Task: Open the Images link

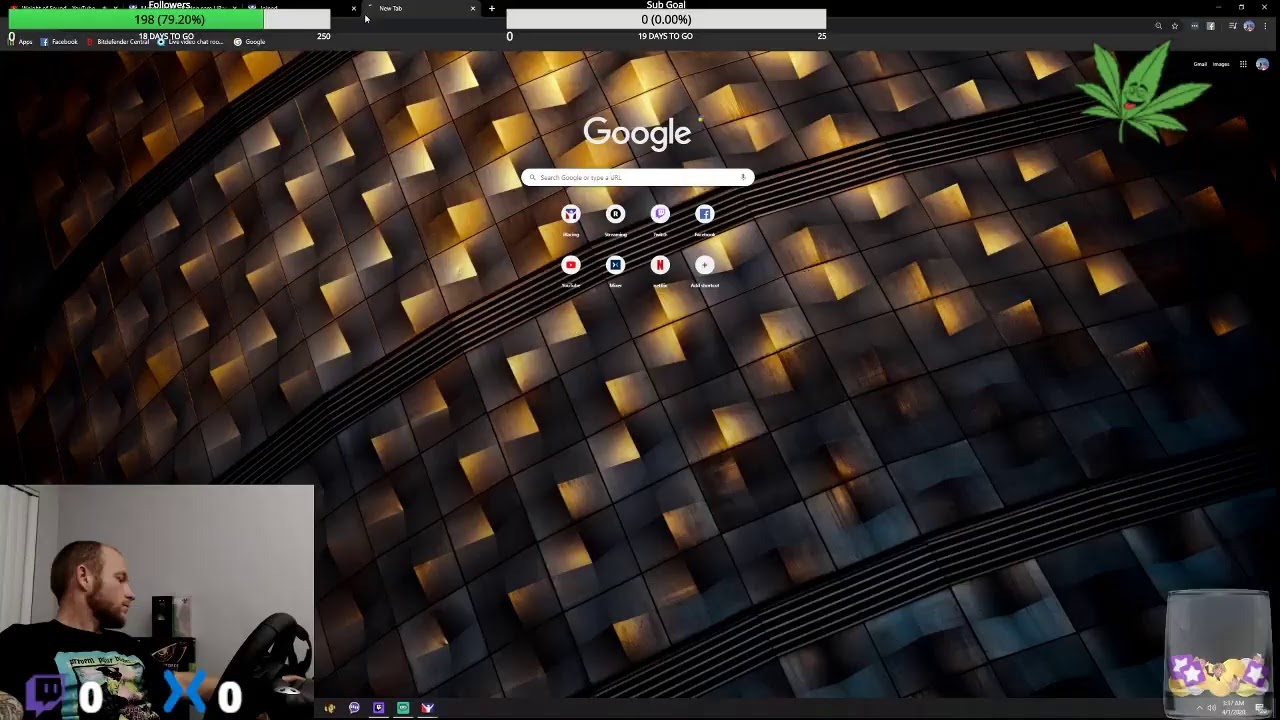Action: pyautogui.click(x=1221, y=64)
